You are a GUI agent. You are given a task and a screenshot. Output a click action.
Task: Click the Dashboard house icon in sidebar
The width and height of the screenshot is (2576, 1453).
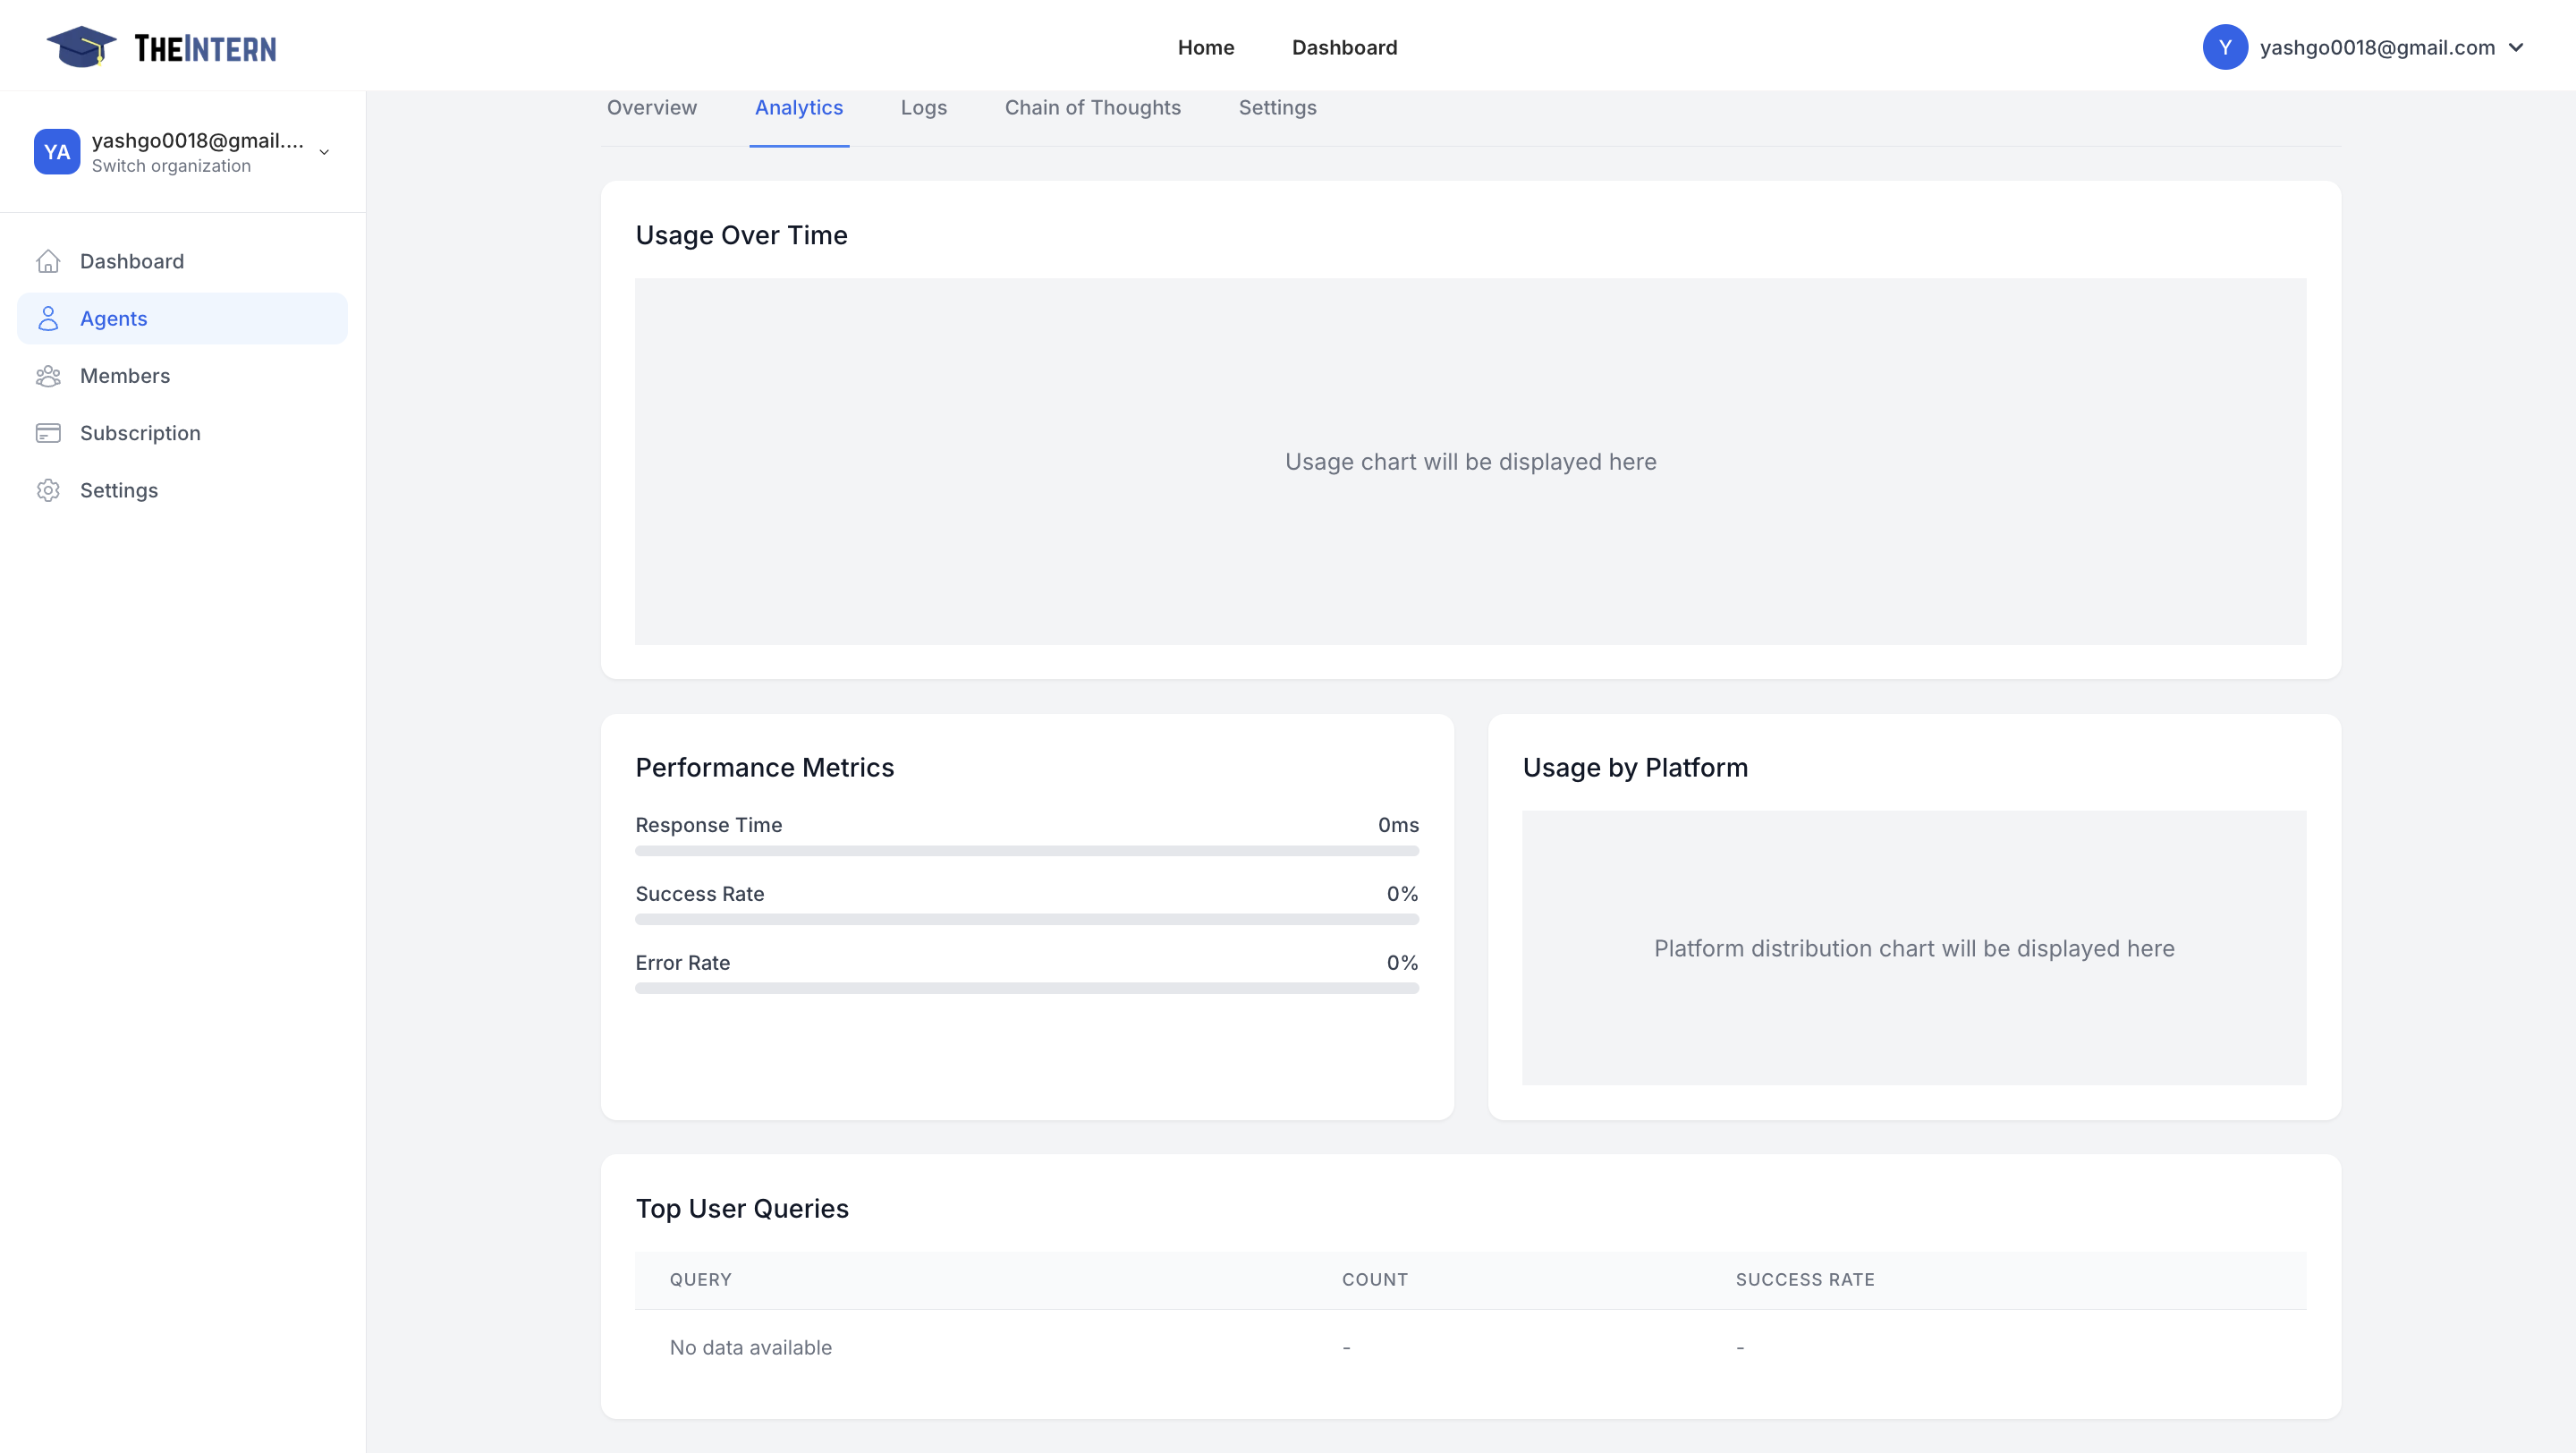(48, 261)
